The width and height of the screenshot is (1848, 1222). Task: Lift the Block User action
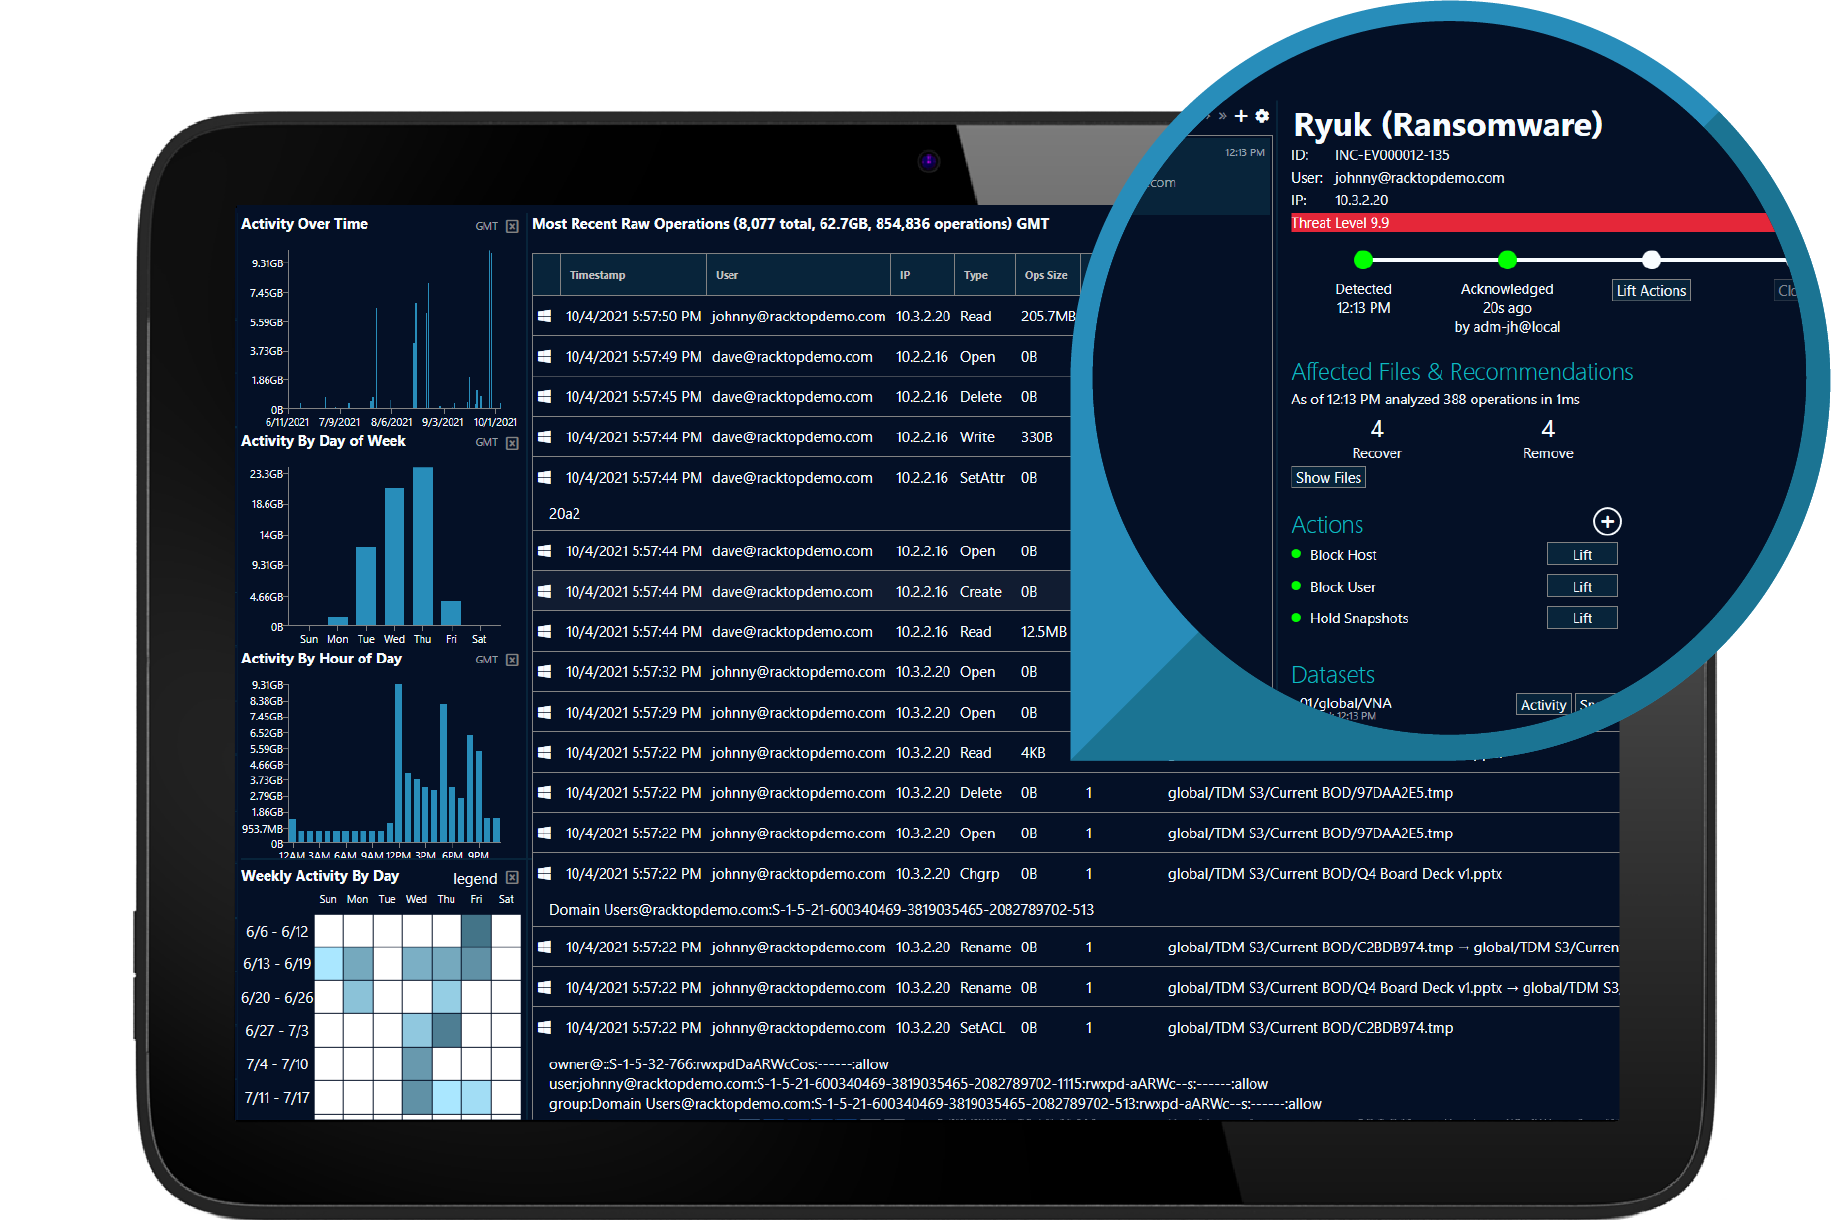1582,587
